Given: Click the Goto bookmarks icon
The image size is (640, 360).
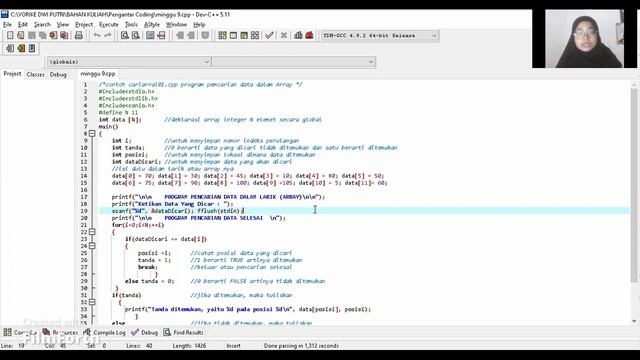Looking at the screenshot, I should (x=32, y=49).
